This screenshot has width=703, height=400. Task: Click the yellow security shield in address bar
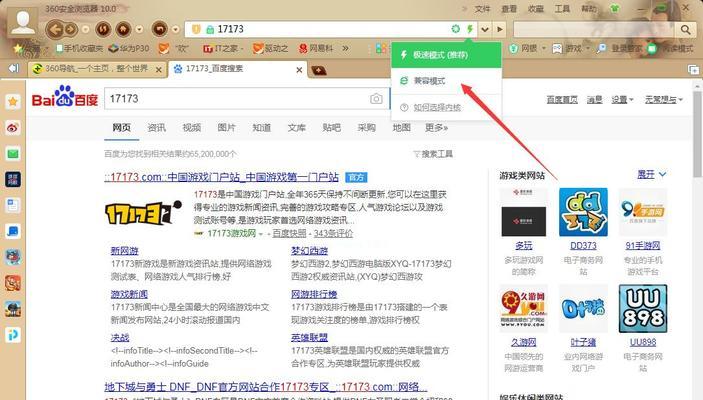[x=196, y=30]
